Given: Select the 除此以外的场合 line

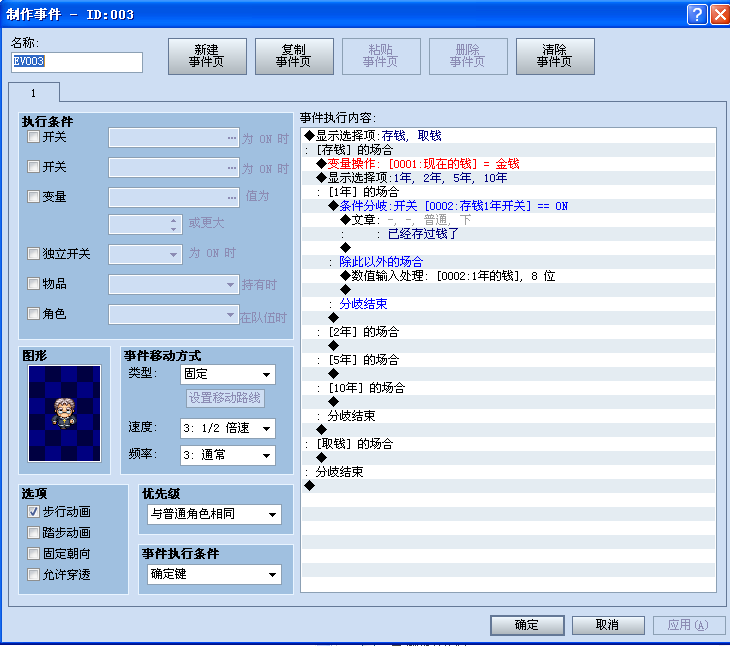Looking at the screenshot, I should 508,262.
